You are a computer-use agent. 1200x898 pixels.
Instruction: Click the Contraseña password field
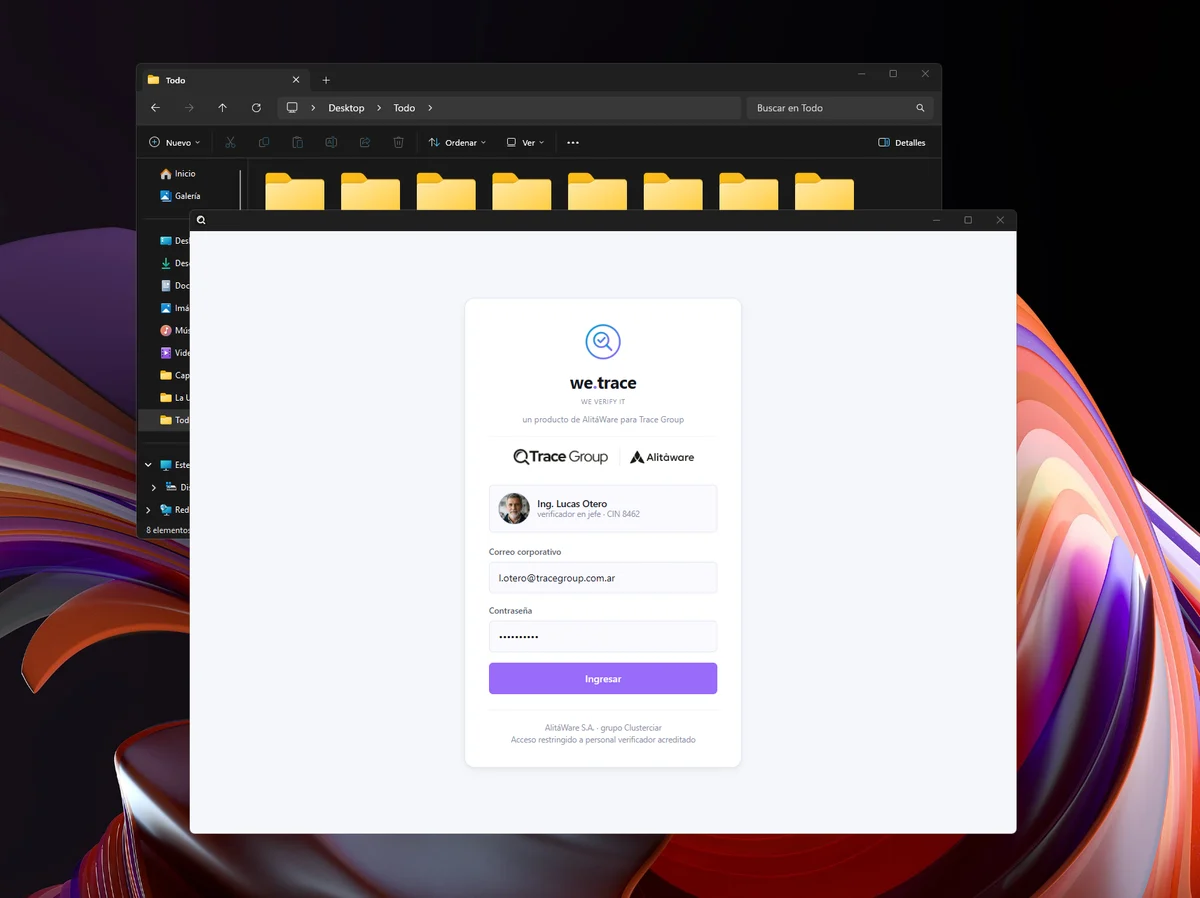[603, 636]
